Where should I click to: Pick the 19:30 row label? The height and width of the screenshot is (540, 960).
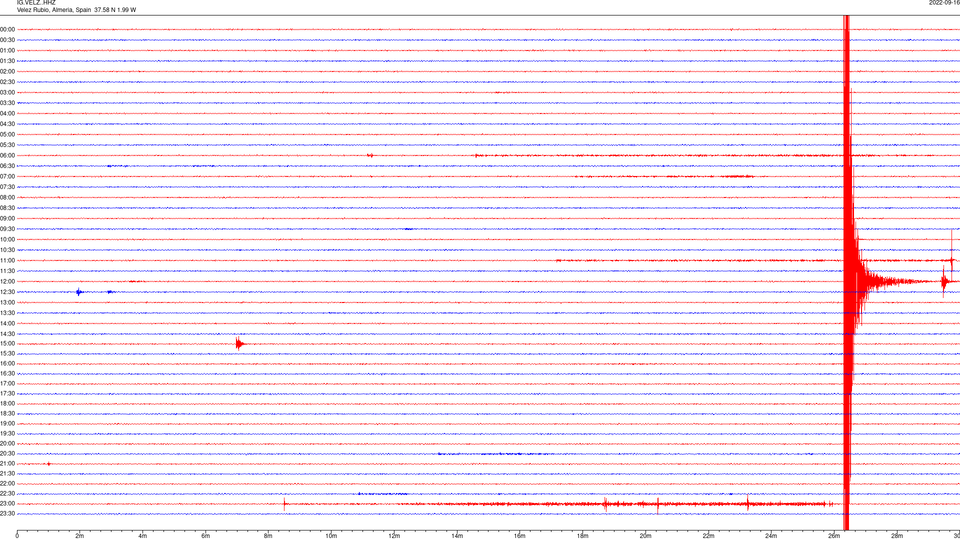(x=7, y=433)
